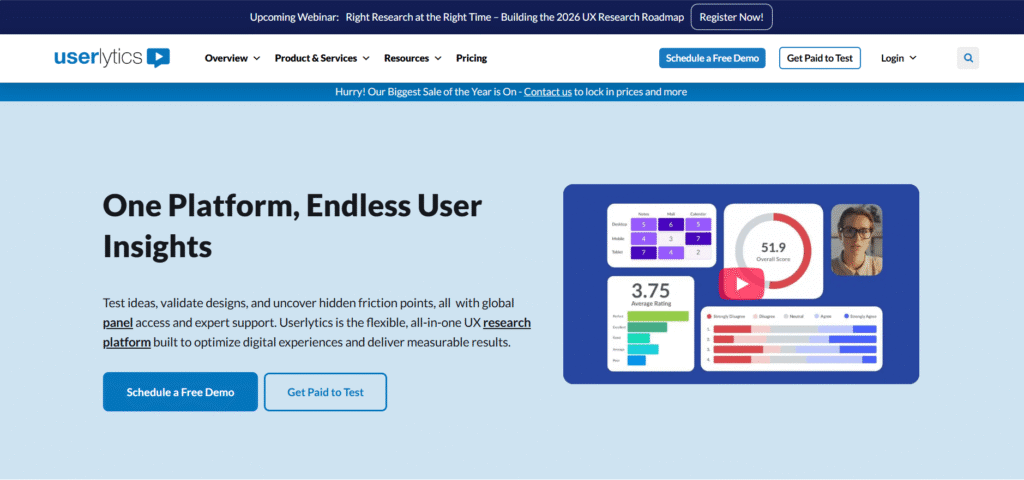Click the Userlytics logo
This screenshot has height=480, width=1024.
[112, 58]
